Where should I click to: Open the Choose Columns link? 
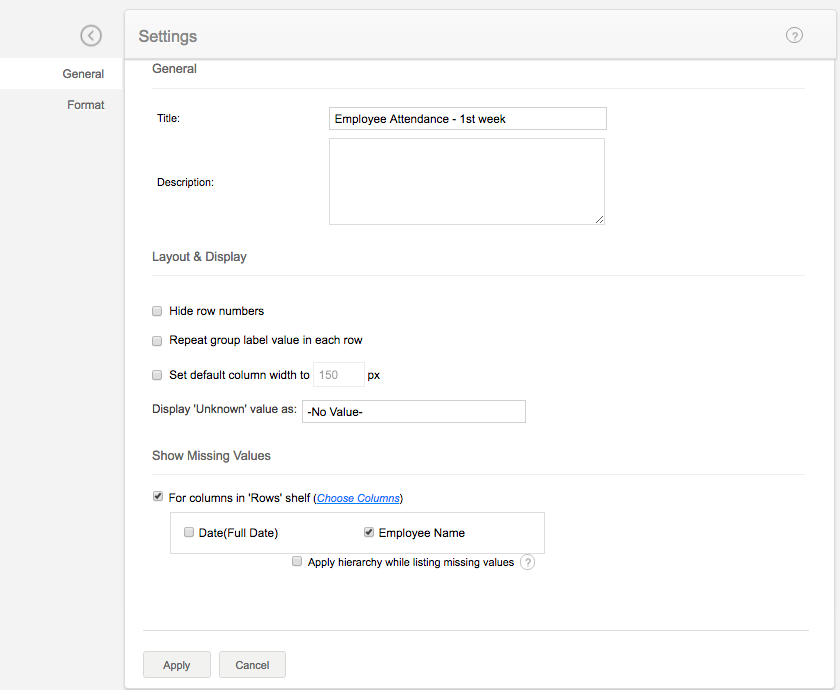coord(358,498)
